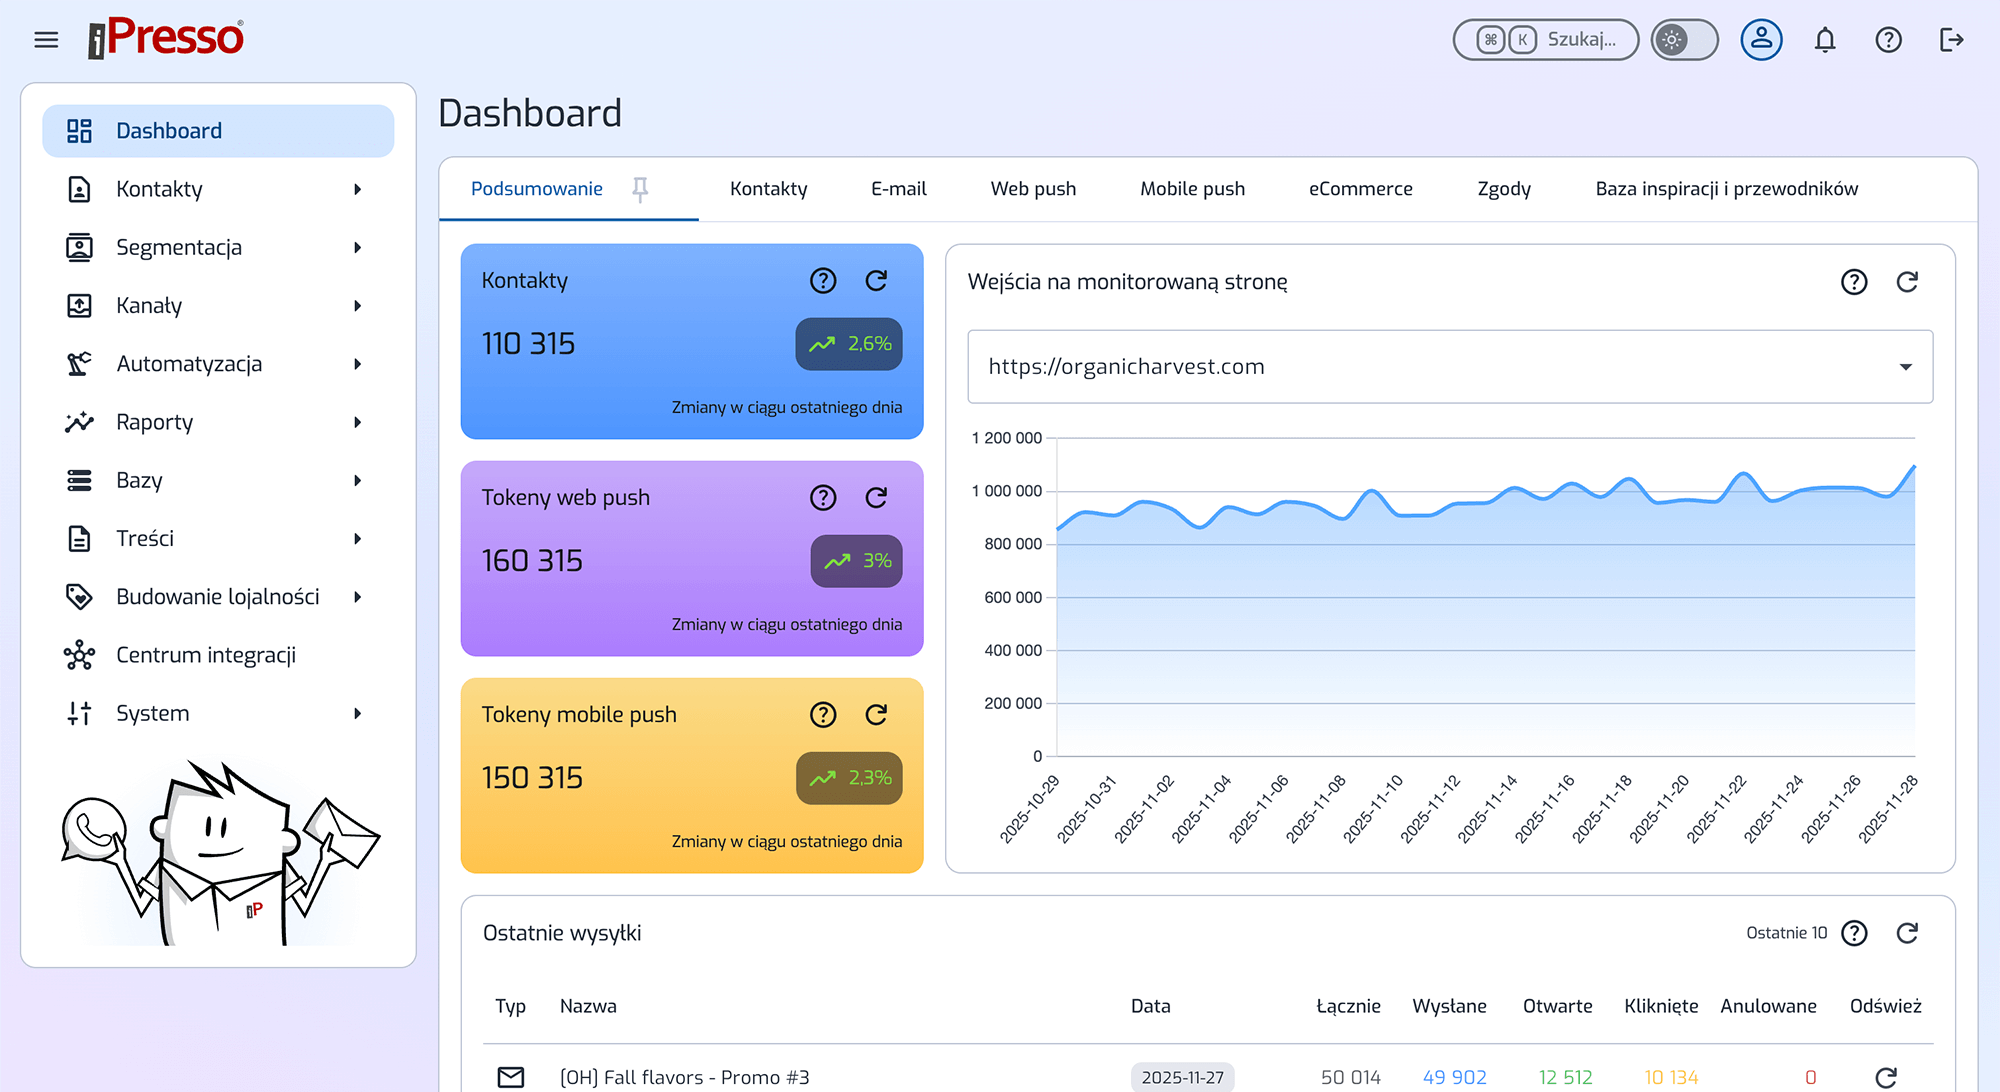This screenshot has width=2000, height=1092.
Task: Pin the Podsumowanie tab
Action: [640, 189]
